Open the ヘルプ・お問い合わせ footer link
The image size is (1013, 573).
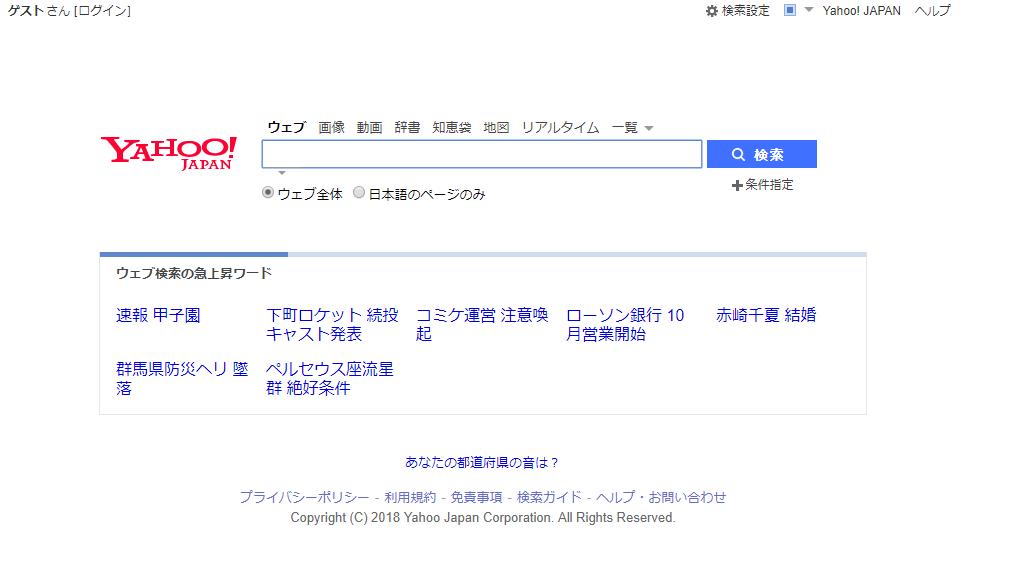(661, 497)
